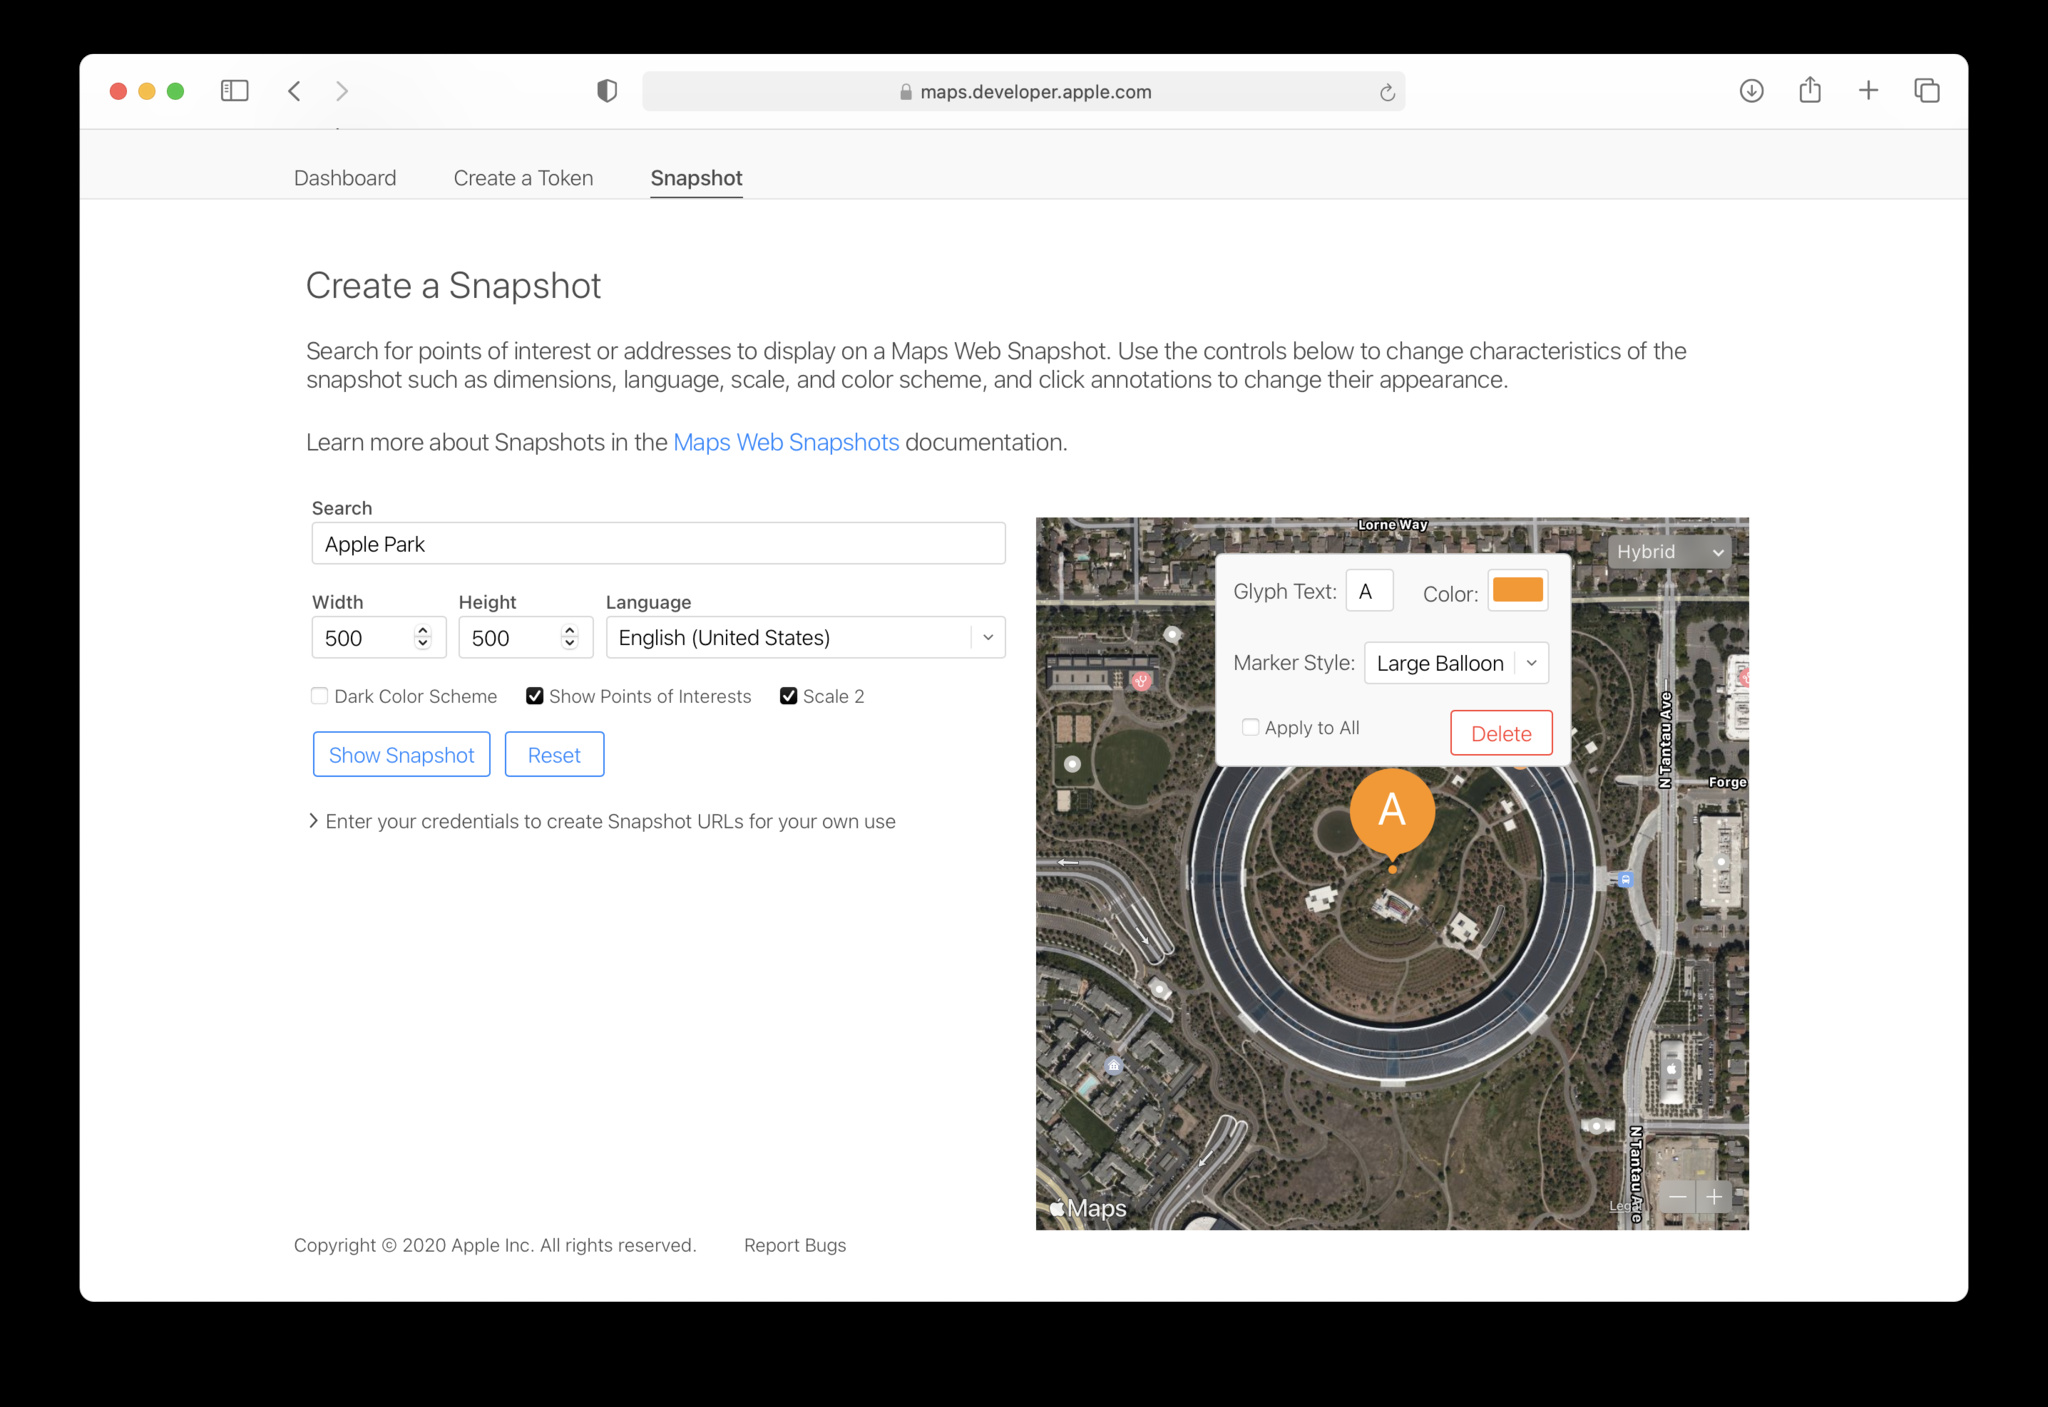Image resolution: width=2048 pixels, height=1407 pixels.
Task: Click the lock icon in address bar
Action: pyautogui.click(x=905, y=92)
